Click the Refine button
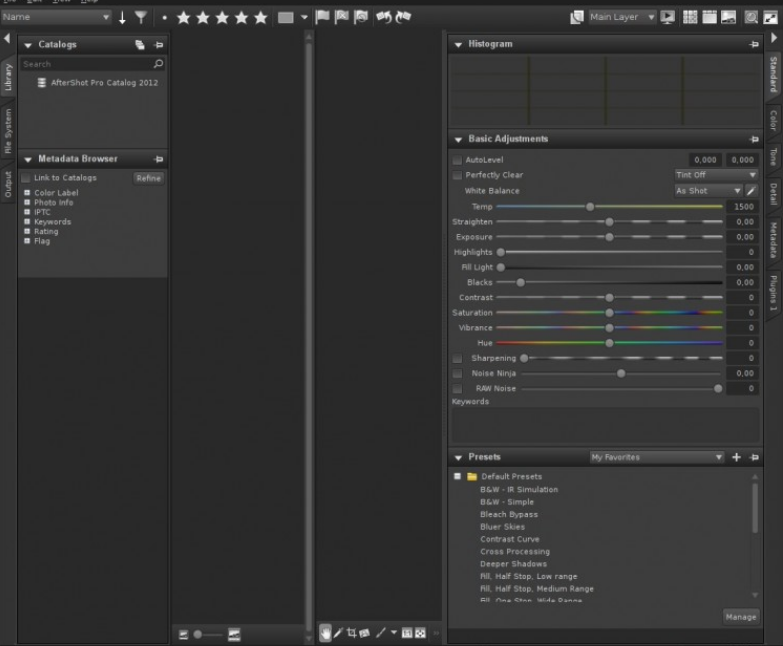783x646 pixels. 148,178
